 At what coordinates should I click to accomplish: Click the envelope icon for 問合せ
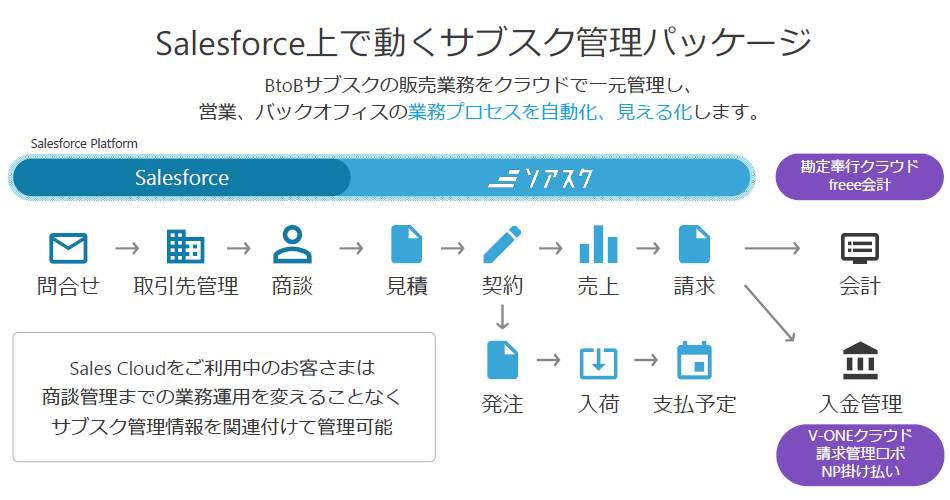(68, 248)
